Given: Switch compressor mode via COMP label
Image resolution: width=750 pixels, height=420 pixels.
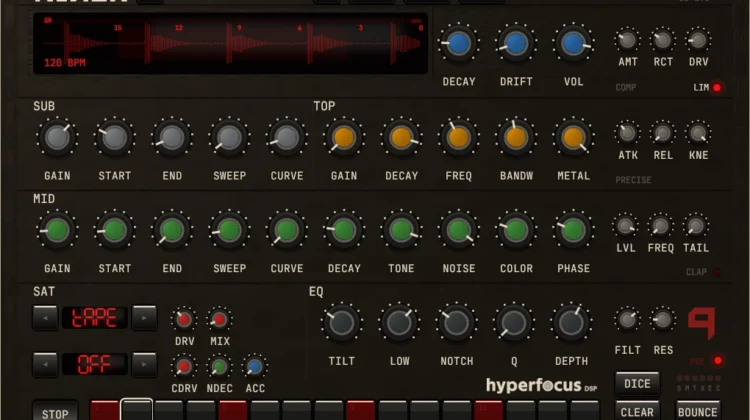Looking at the screenshot, I should [626, 88].
